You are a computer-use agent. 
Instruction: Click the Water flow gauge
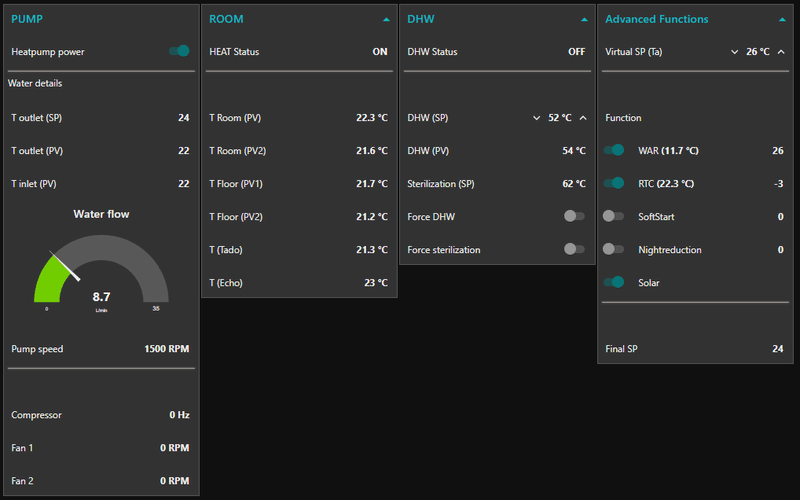pyautogui.click(x=101, y=270)
